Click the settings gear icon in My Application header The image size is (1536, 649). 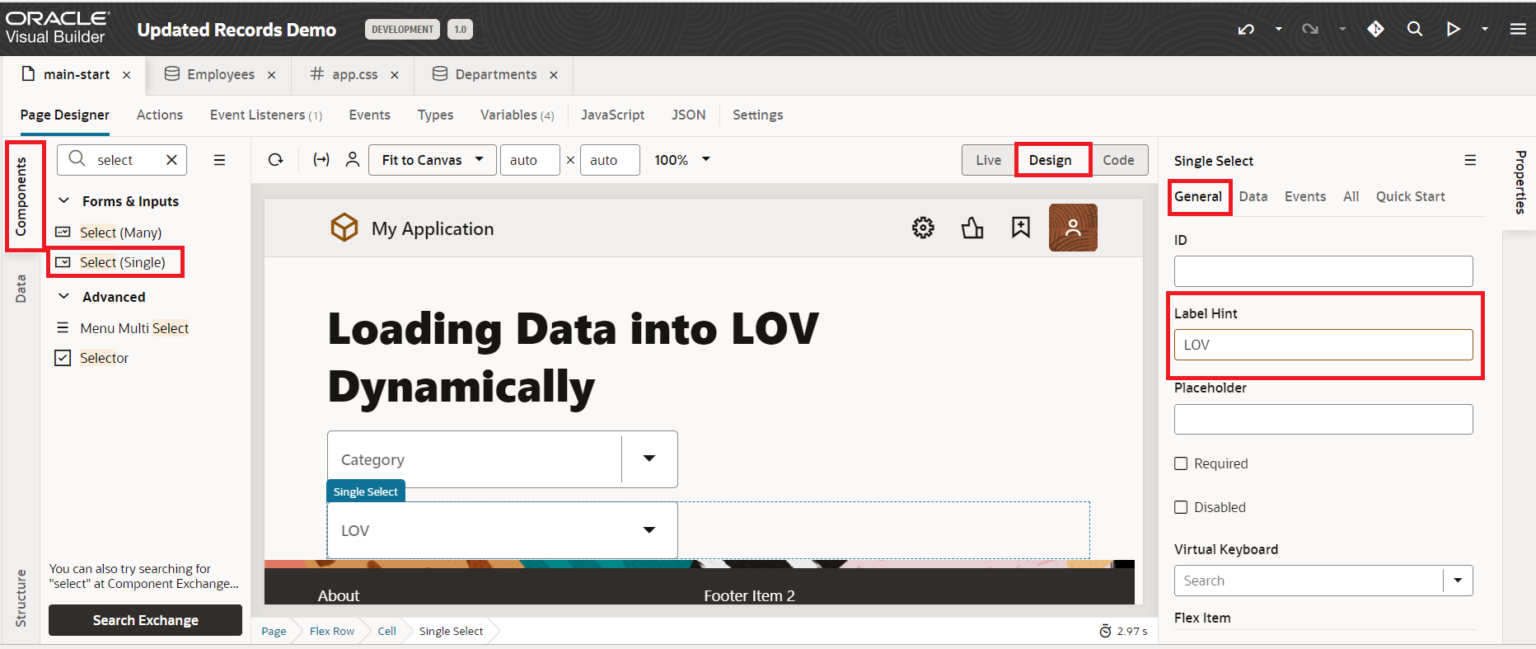click(922, 227)
